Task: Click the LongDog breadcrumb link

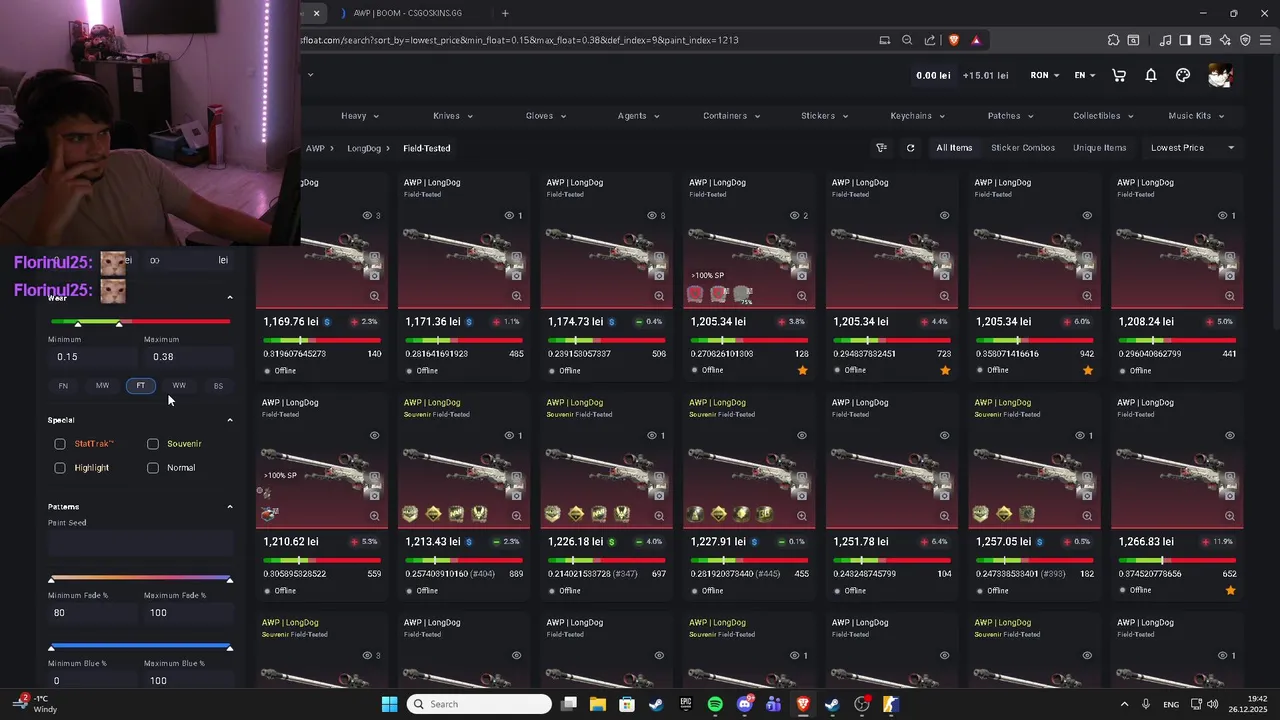Action: pyautogui.click(x=364, y=148)
